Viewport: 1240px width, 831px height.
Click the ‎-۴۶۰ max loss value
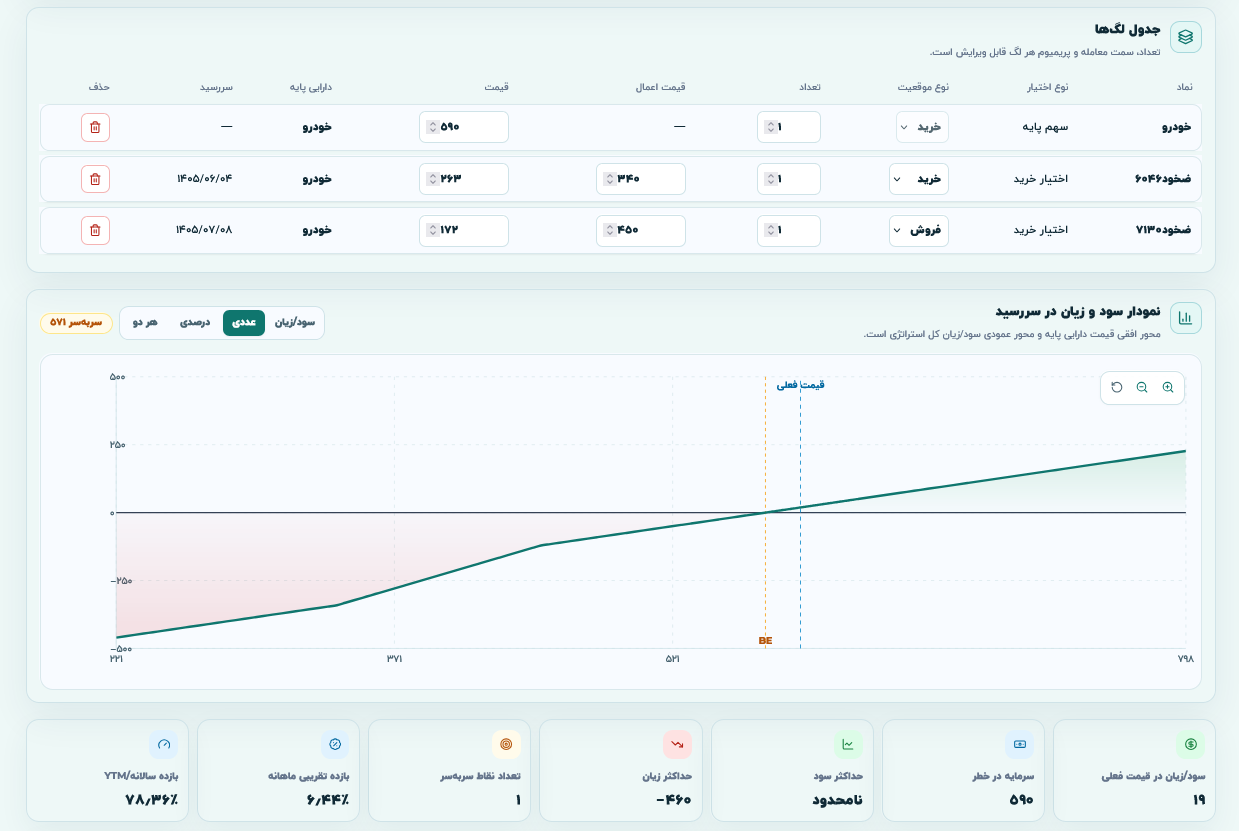pos(674,800)
